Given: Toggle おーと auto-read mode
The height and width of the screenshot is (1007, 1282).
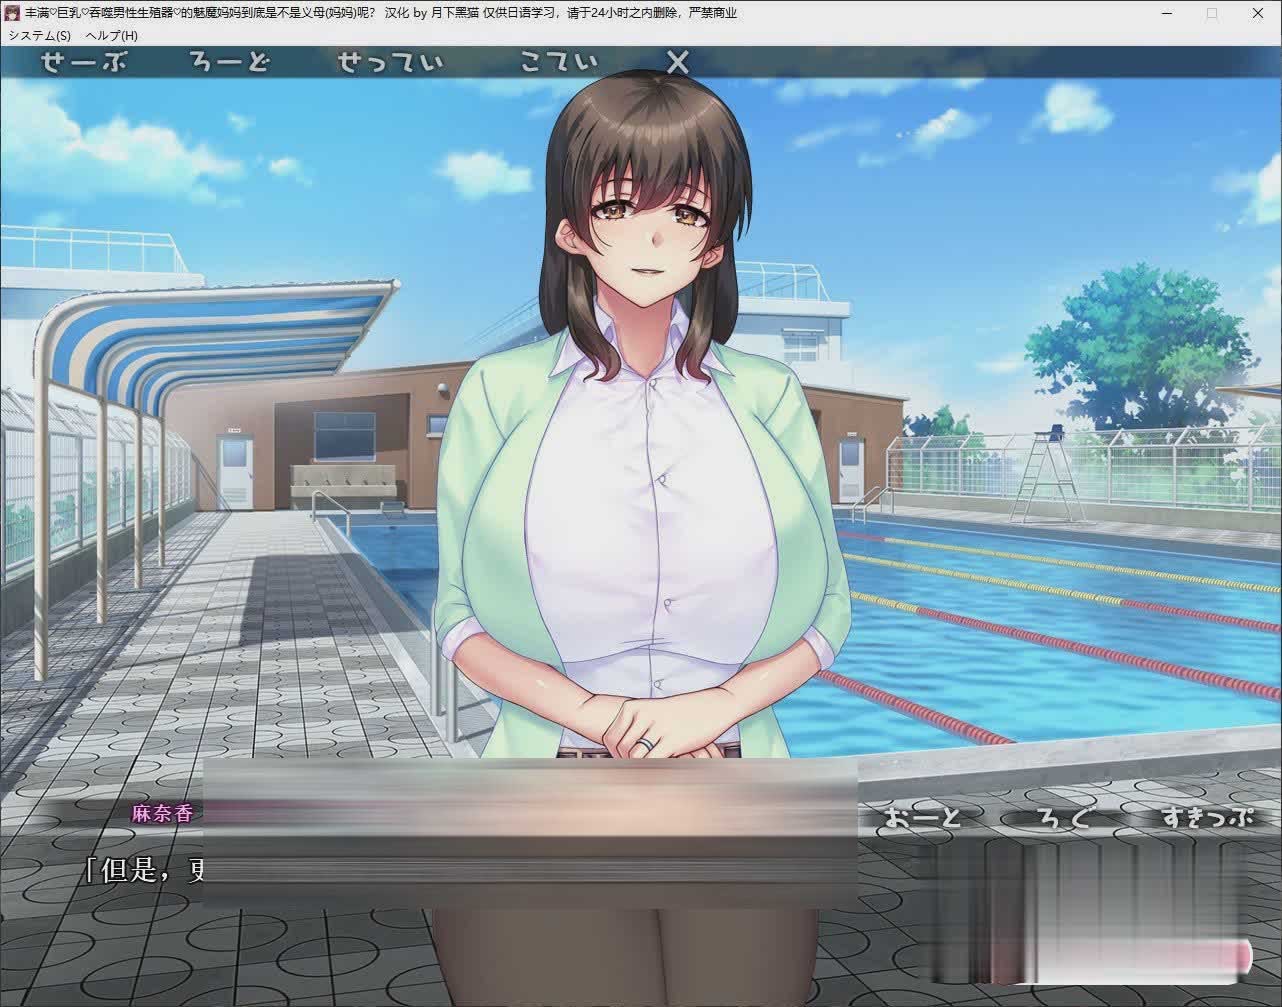Looking at the screenshot, I should pos(921,818).
